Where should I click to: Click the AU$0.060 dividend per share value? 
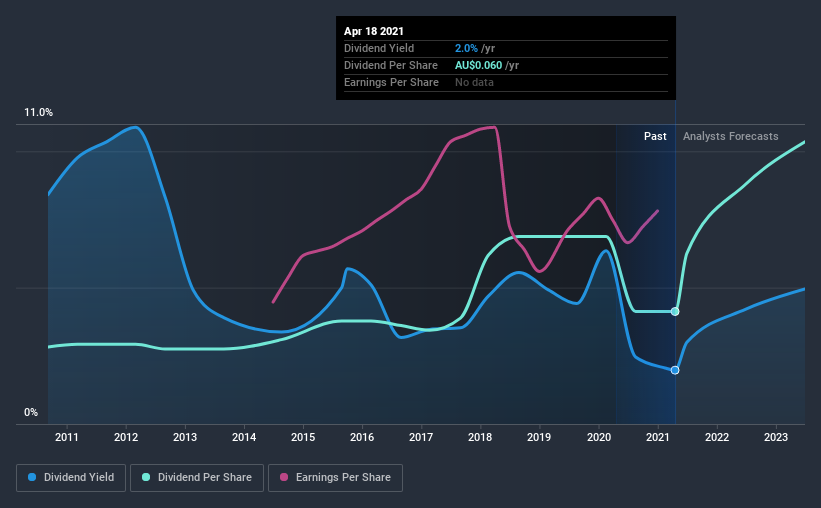478,65
